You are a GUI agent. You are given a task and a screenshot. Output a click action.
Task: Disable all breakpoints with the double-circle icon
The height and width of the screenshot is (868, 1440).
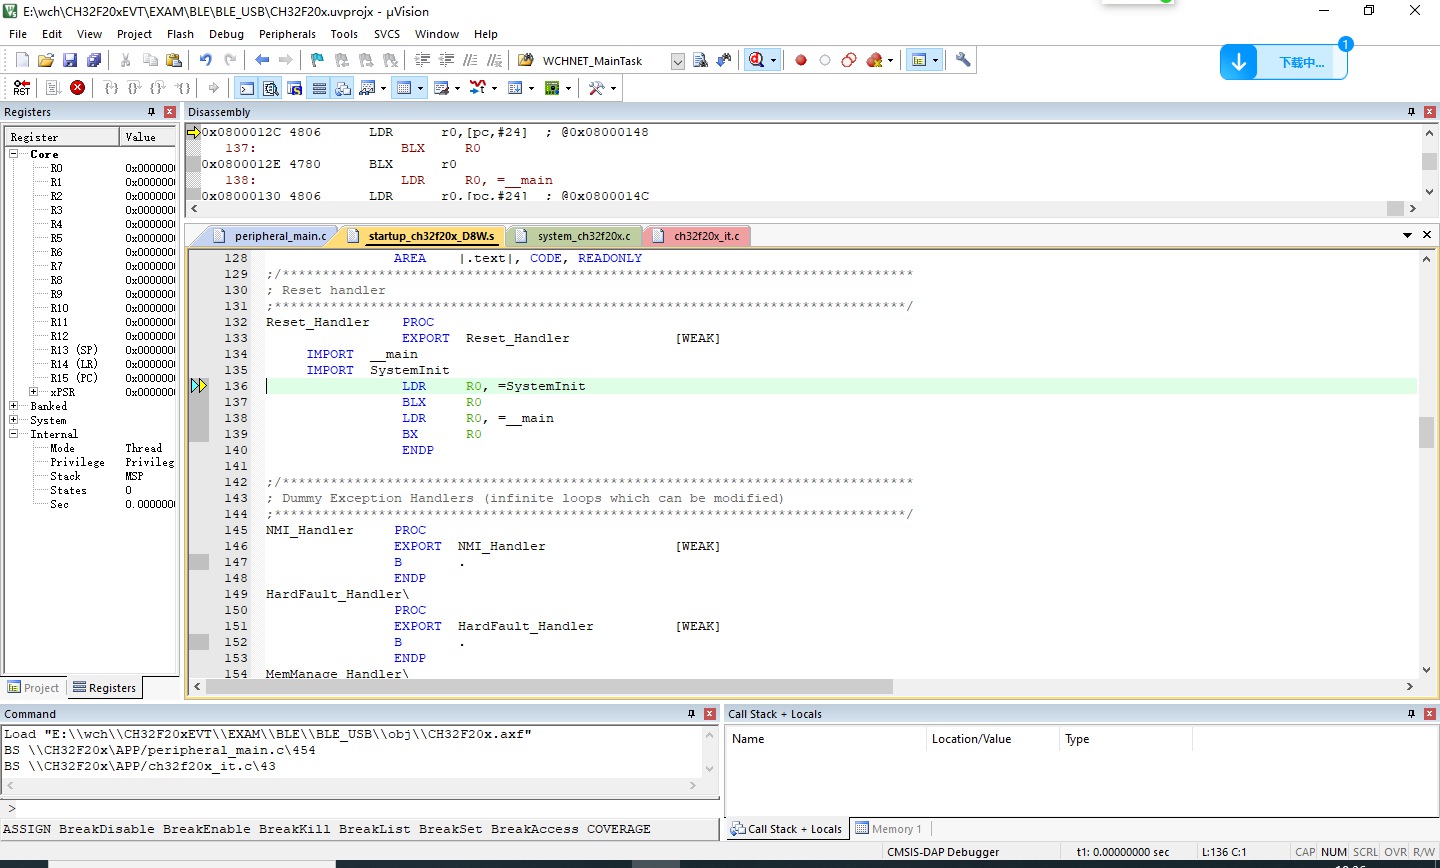(849, 61)
